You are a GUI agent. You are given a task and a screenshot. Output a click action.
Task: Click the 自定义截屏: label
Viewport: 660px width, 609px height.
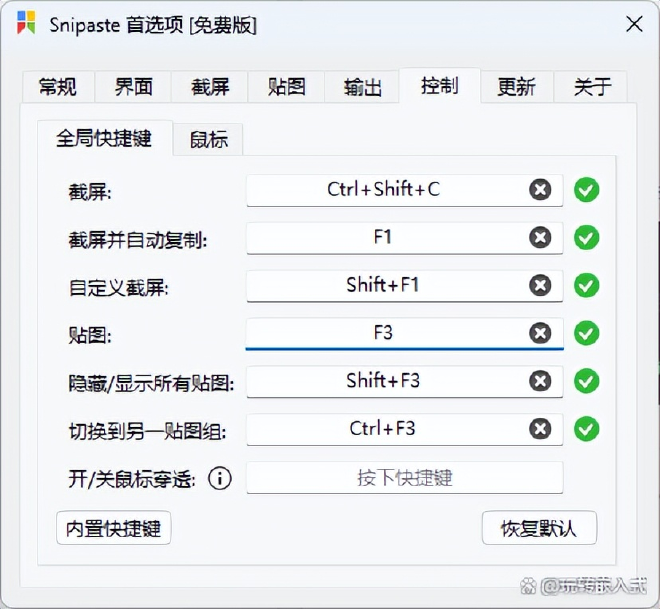pyautogui.click(x=118, y=288)
